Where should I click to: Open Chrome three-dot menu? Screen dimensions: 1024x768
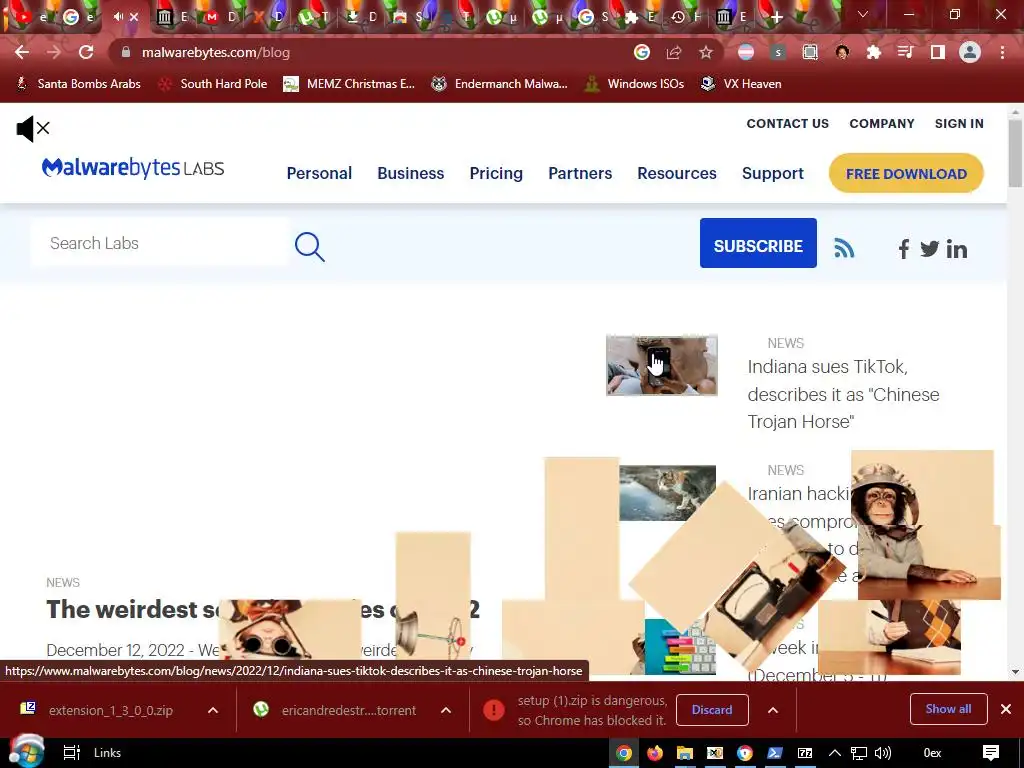[x=1002, y=52]
